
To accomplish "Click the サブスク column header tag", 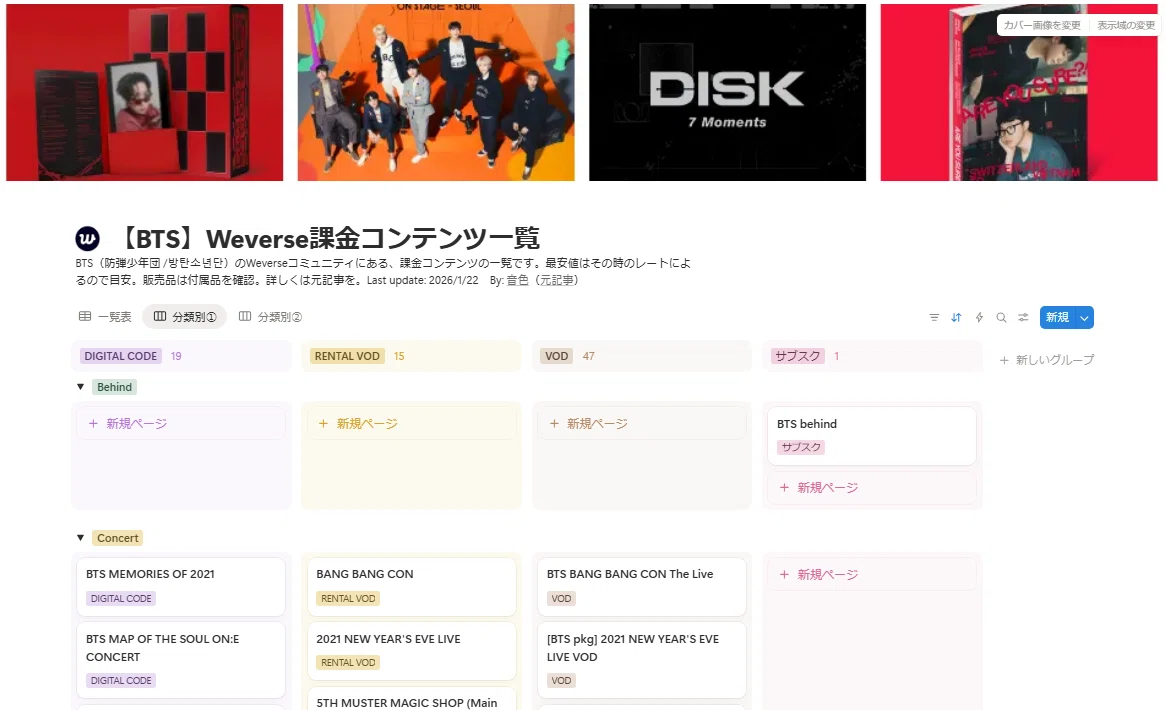I will click(797, 356).
